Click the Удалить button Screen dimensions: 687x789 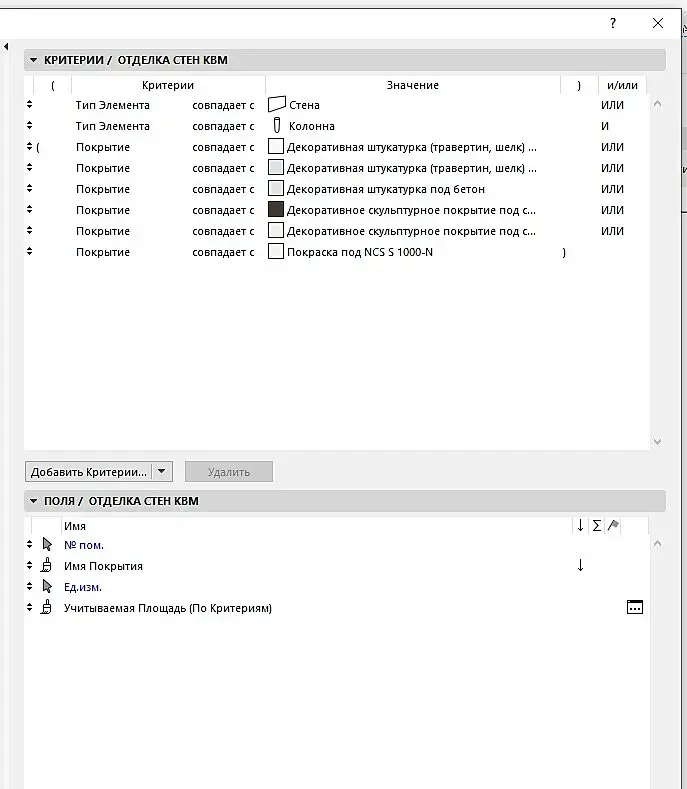229,471
